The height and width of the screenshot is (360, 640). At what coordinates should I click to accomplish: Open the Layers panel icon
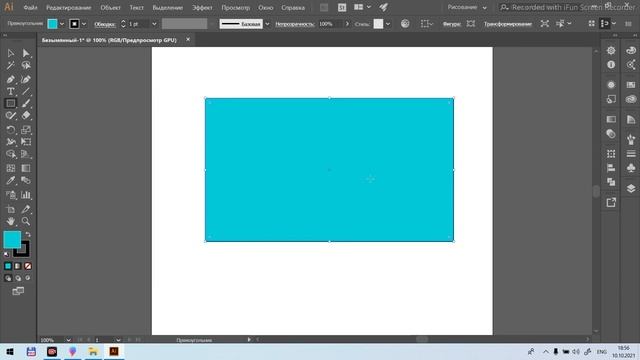pos(631,188)
